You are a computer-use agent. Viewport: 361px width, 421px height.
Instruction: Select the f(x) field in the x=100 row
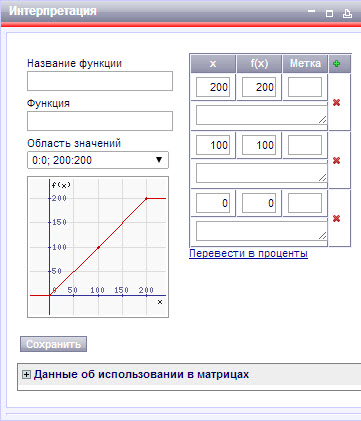pyautogui.click(x=259, y=145)
